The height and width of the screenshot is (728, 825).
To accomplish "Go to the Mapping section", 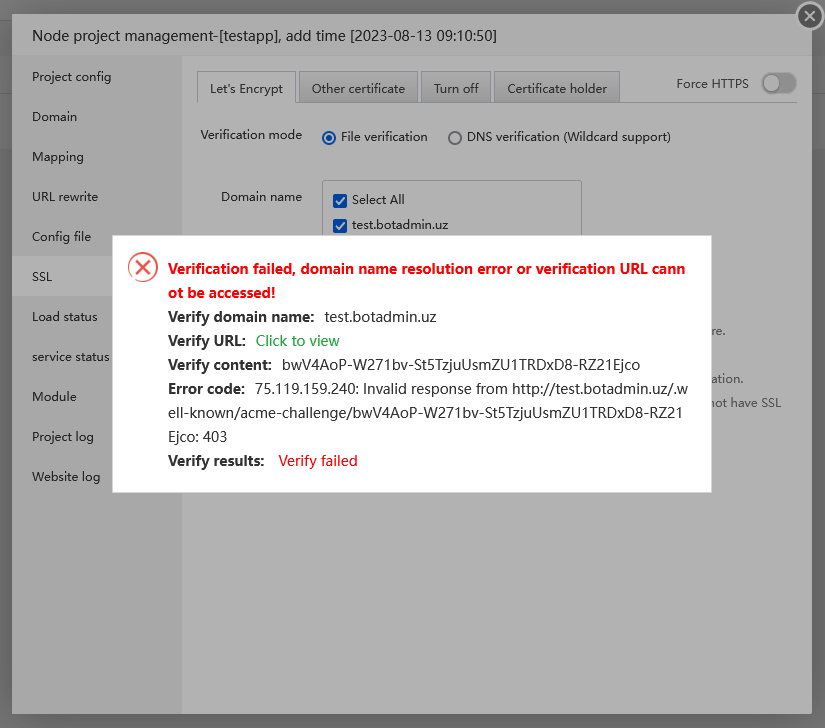I will [57, 157].
